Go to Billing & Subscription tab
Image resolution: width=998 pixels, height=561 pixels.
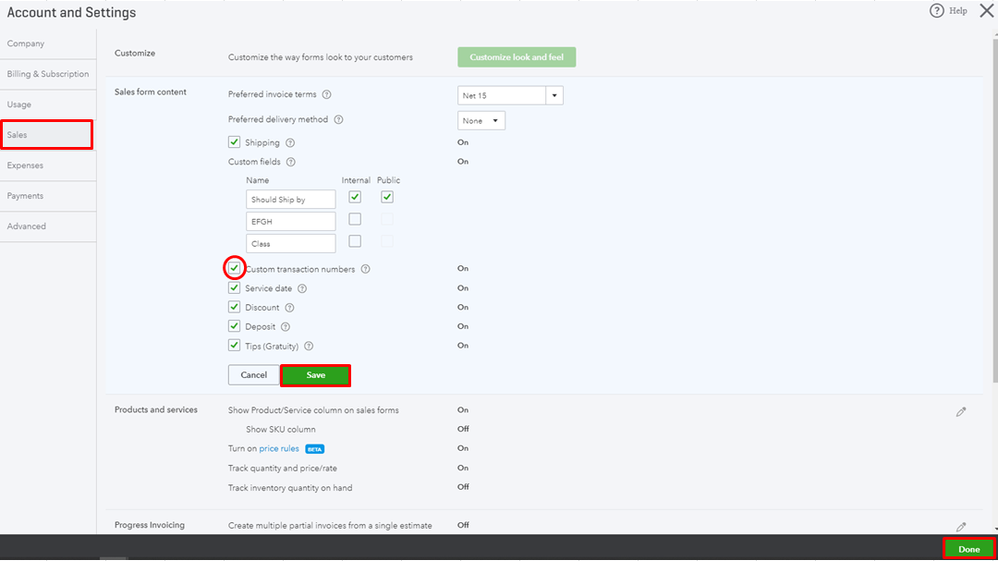48,74
